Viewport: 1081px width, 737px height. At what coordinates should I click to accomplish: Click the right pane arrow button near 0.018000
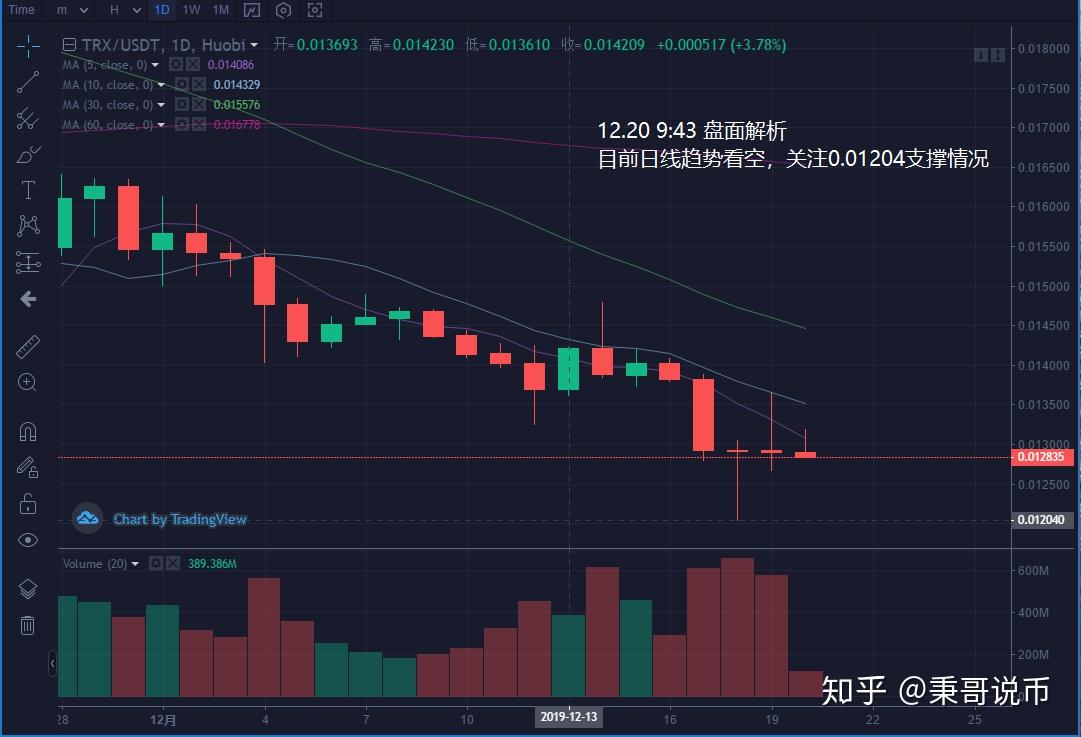pos(998,54)
